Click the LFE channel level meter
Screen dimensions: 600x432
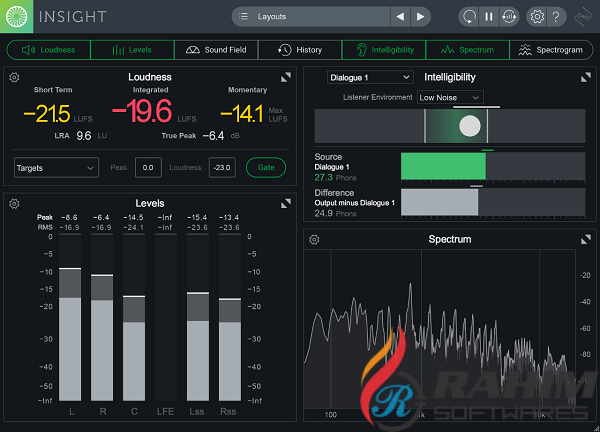[x=166, y=318]
